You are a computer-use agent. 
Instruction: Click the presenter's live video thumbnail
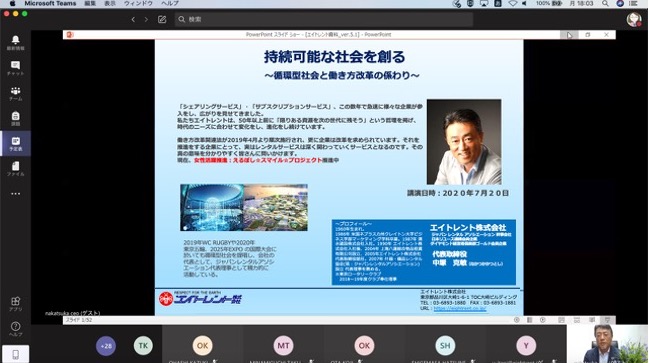coord(607,344)
